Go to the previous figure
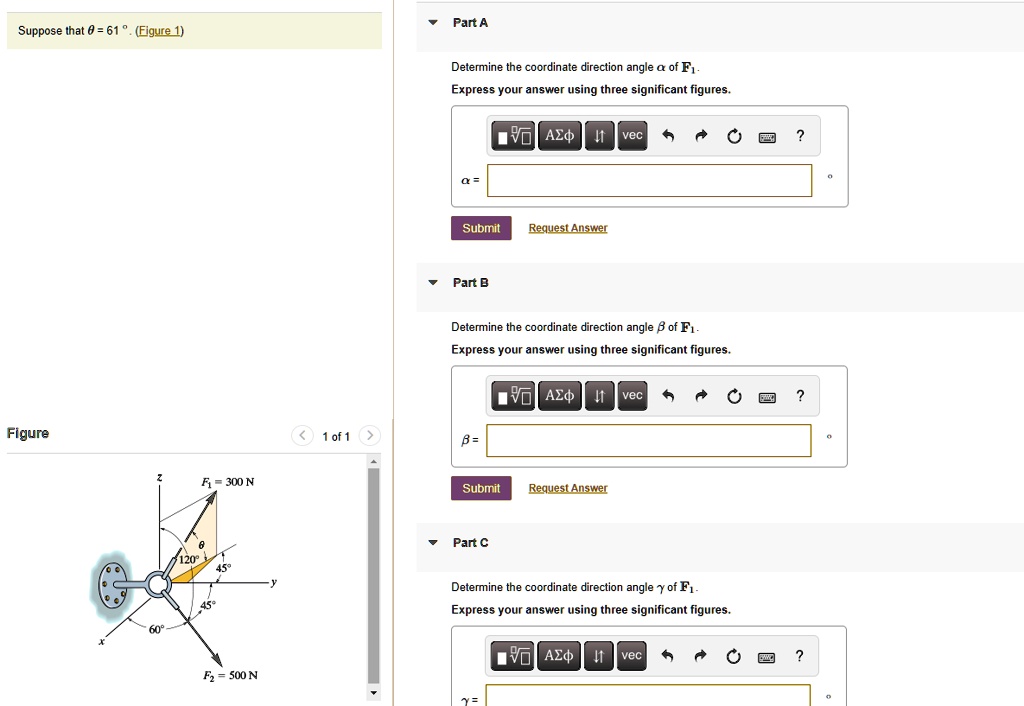The height and width of the screenshot is (706, 1024). click(303, 436)
